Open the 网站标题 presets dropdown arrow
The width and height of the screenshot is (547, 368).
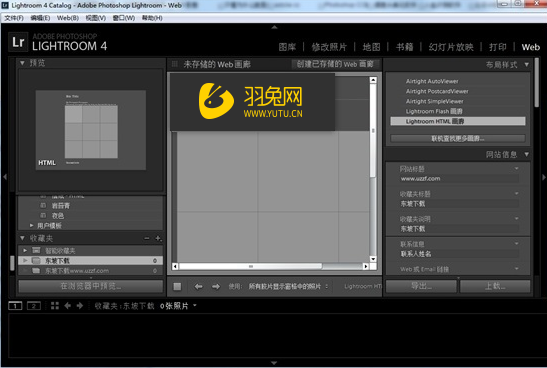[x=516, y=169]
